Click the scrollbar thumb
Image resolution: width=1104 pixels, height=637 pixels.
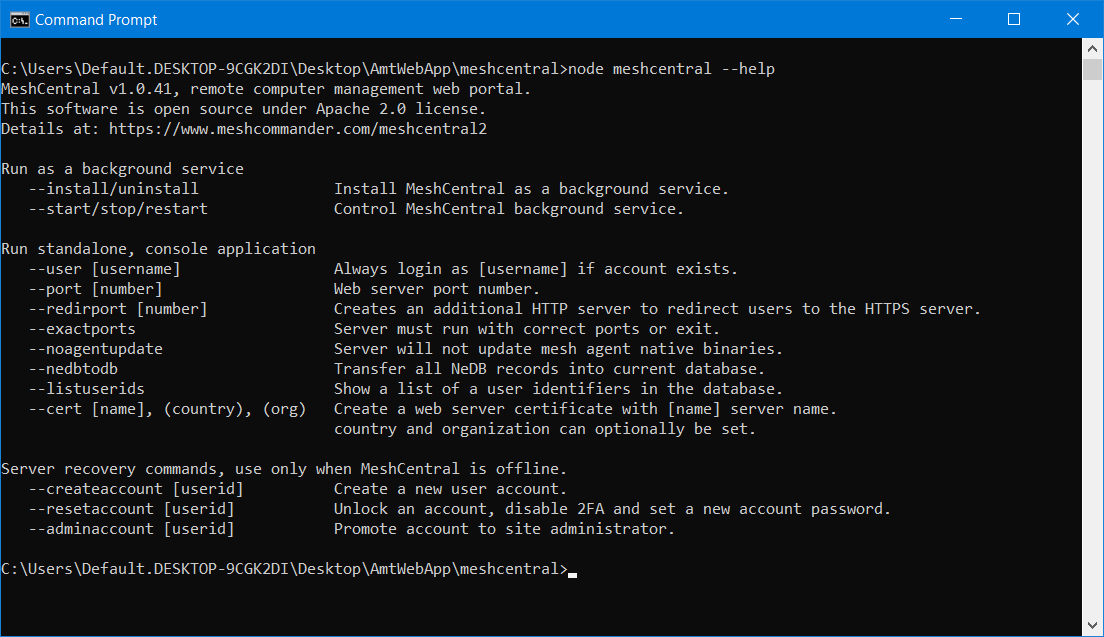1092,70
